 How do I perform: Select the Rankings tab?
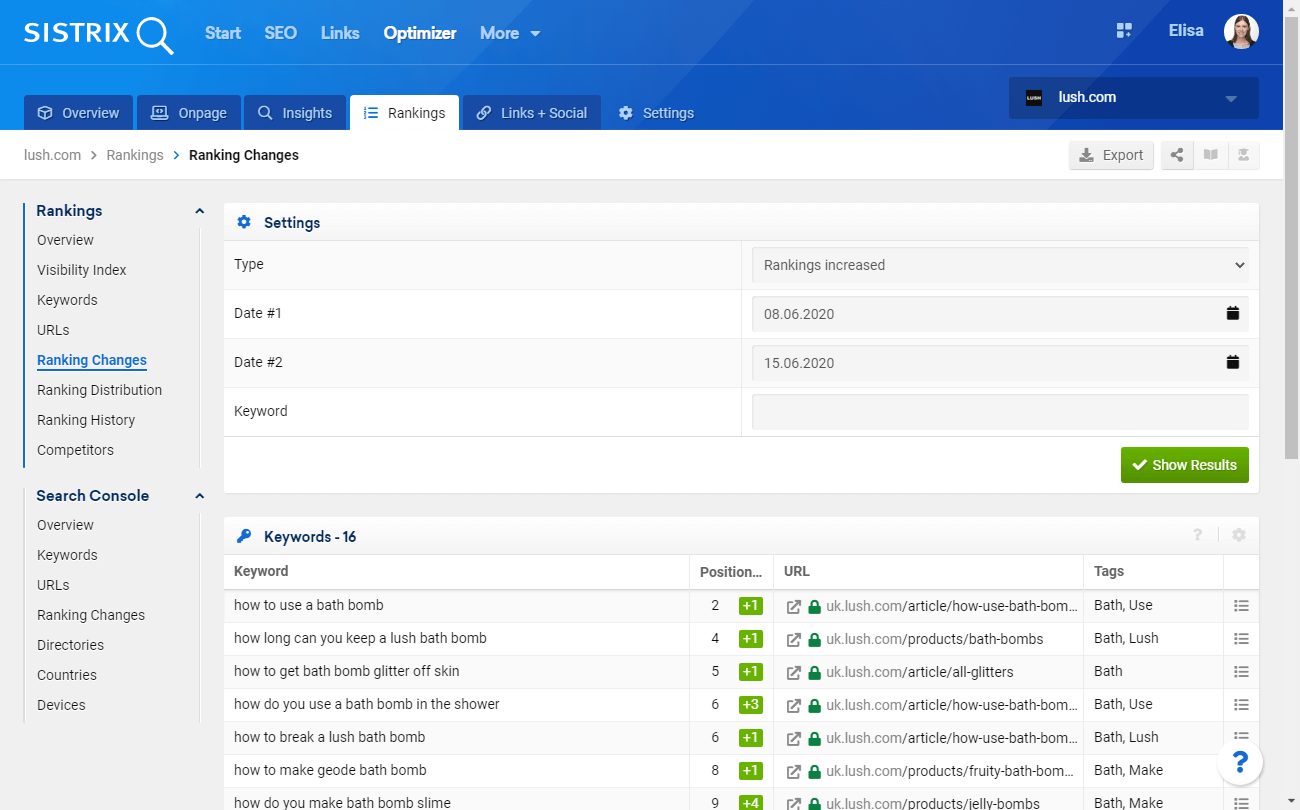404,113
